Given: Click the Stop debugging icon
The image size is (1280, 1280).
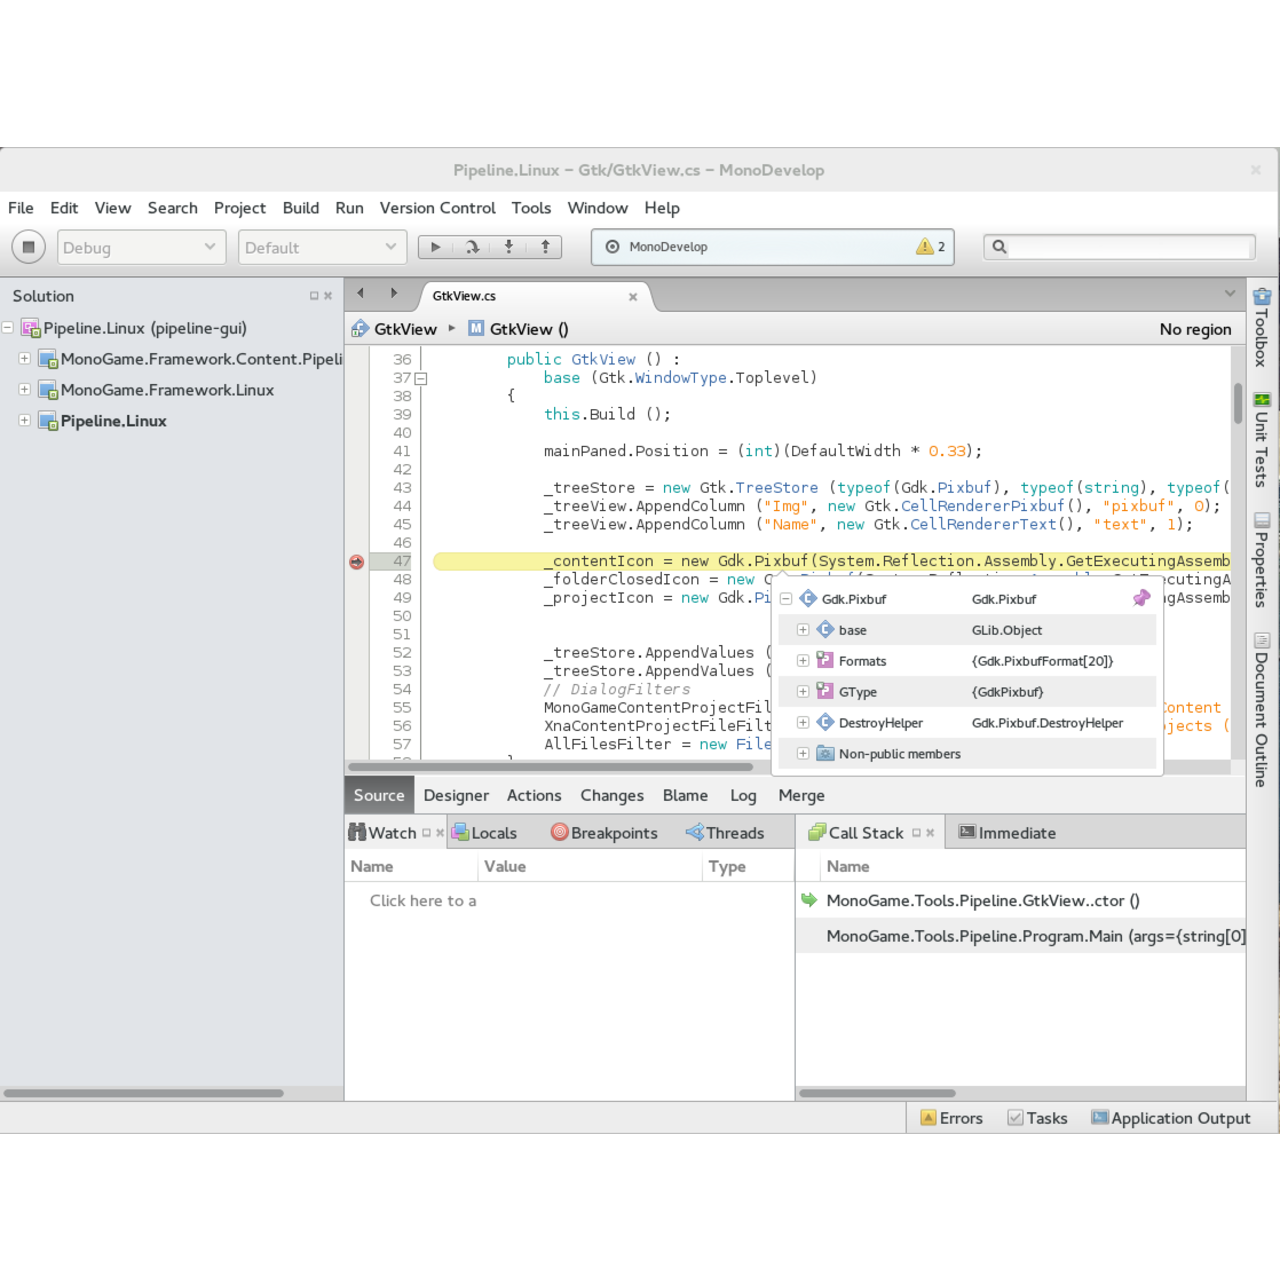Looking at the screenshot, I should [x=28, y=246].
